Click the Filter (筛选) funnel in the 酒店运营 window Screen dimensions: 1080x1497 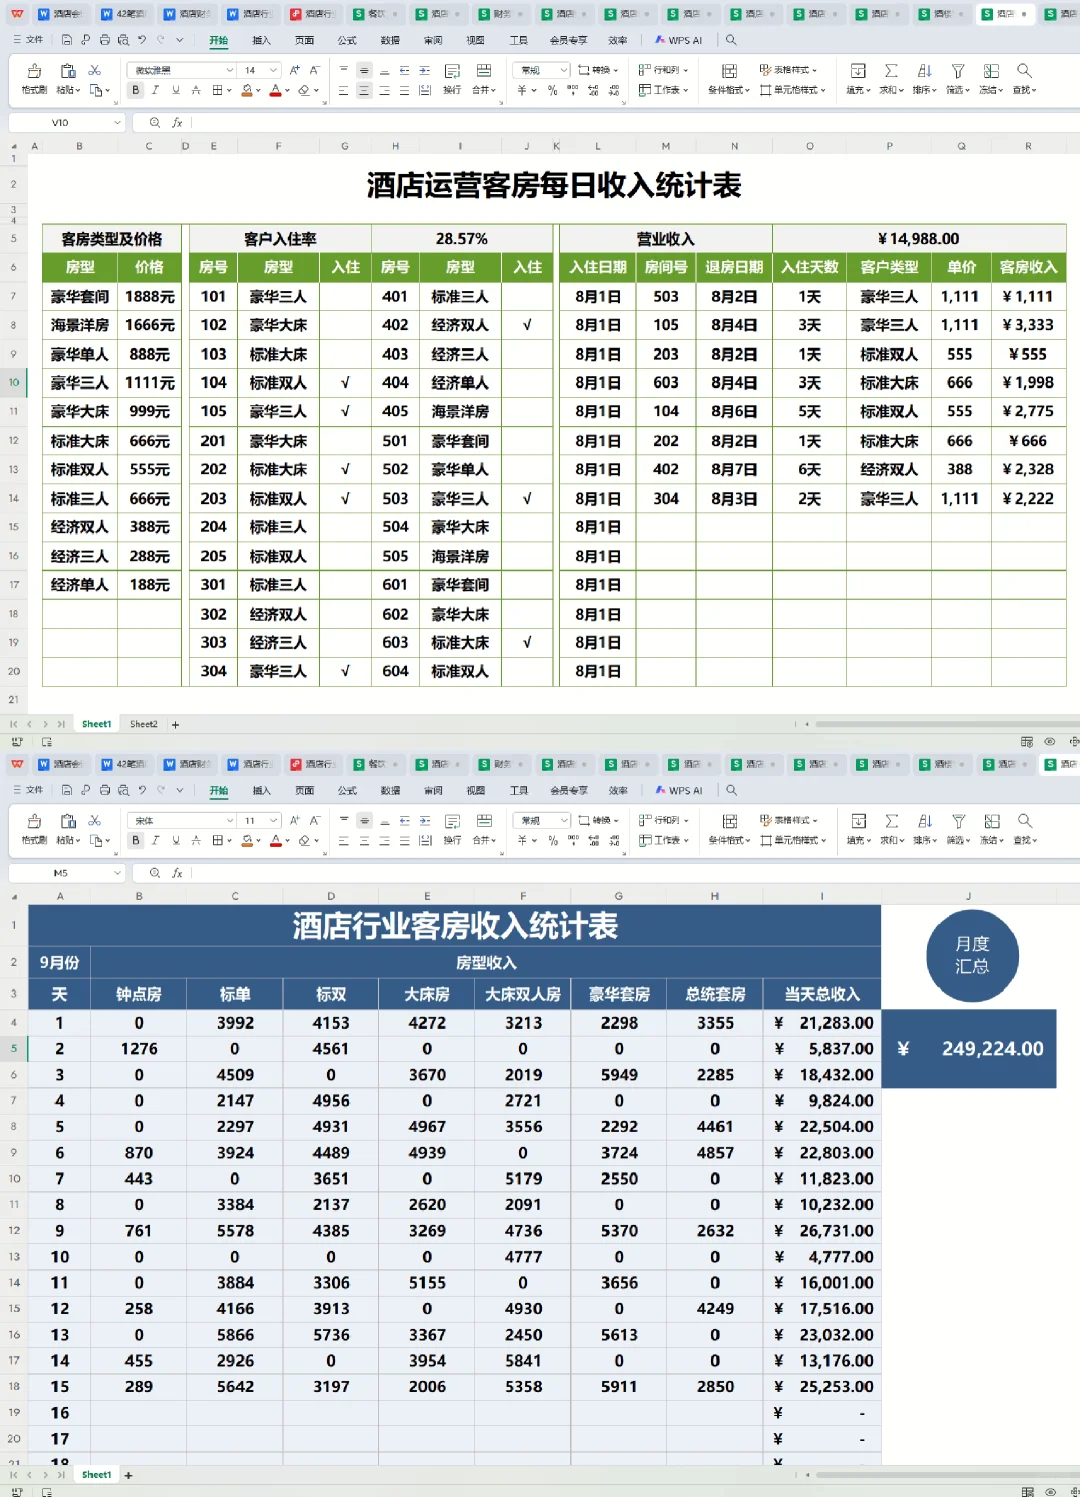coord(958,71)
